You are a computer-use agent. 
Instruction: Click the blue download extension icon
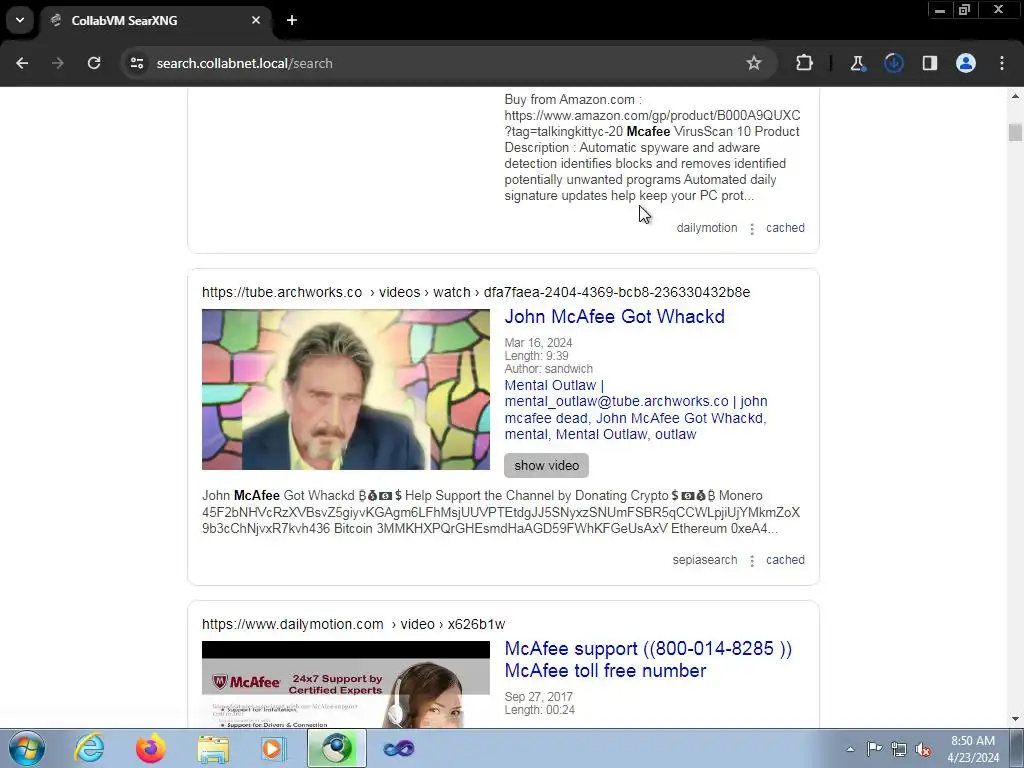click(x=894, y=63)
